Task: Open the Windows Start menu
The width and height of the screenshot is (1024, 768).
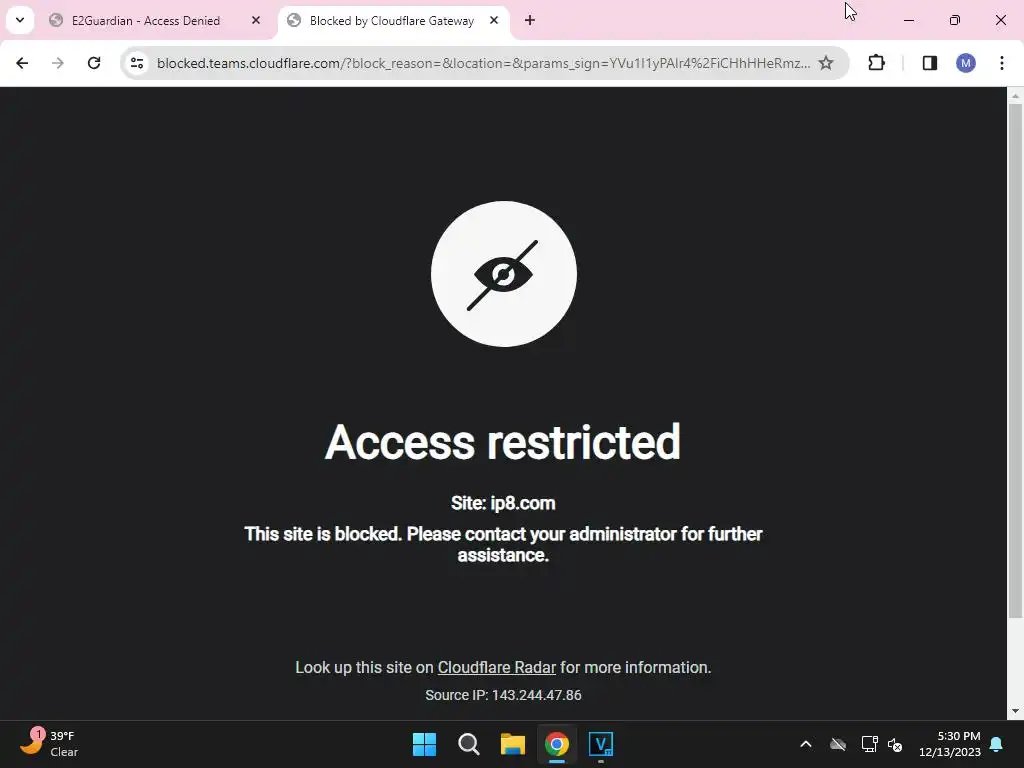Action: coord(424,744)
